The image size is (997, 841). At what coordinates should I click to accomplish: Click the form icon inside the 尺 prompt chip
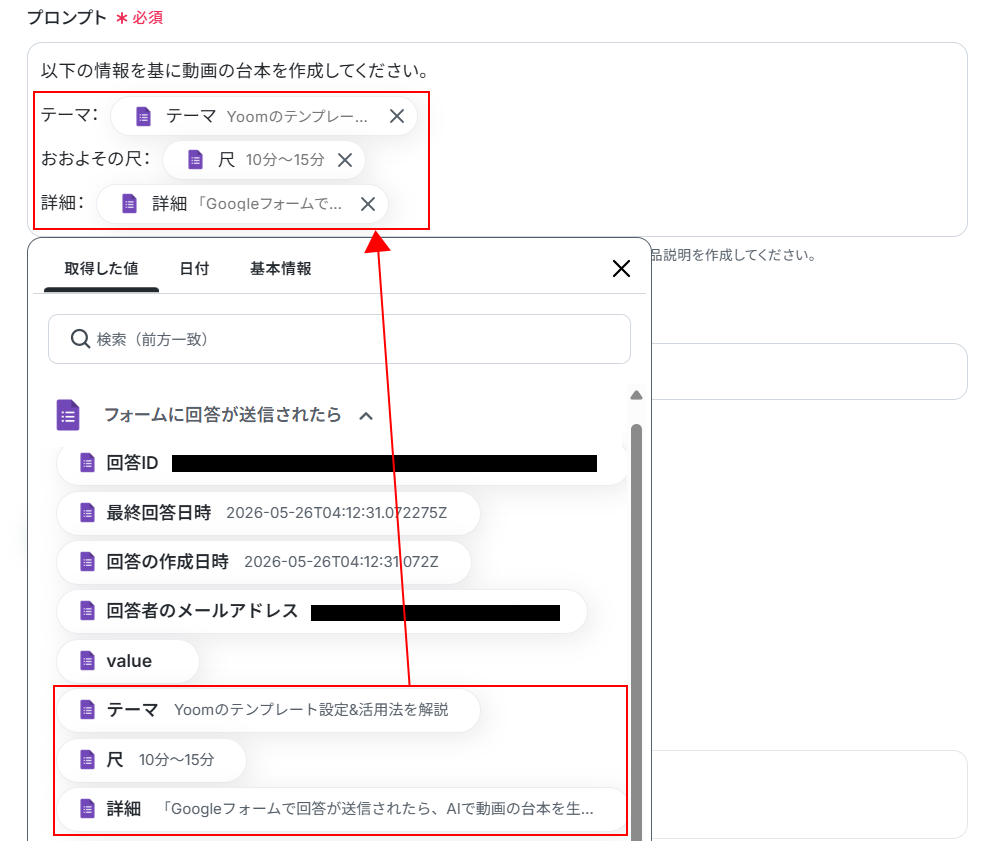click(195, 160)
